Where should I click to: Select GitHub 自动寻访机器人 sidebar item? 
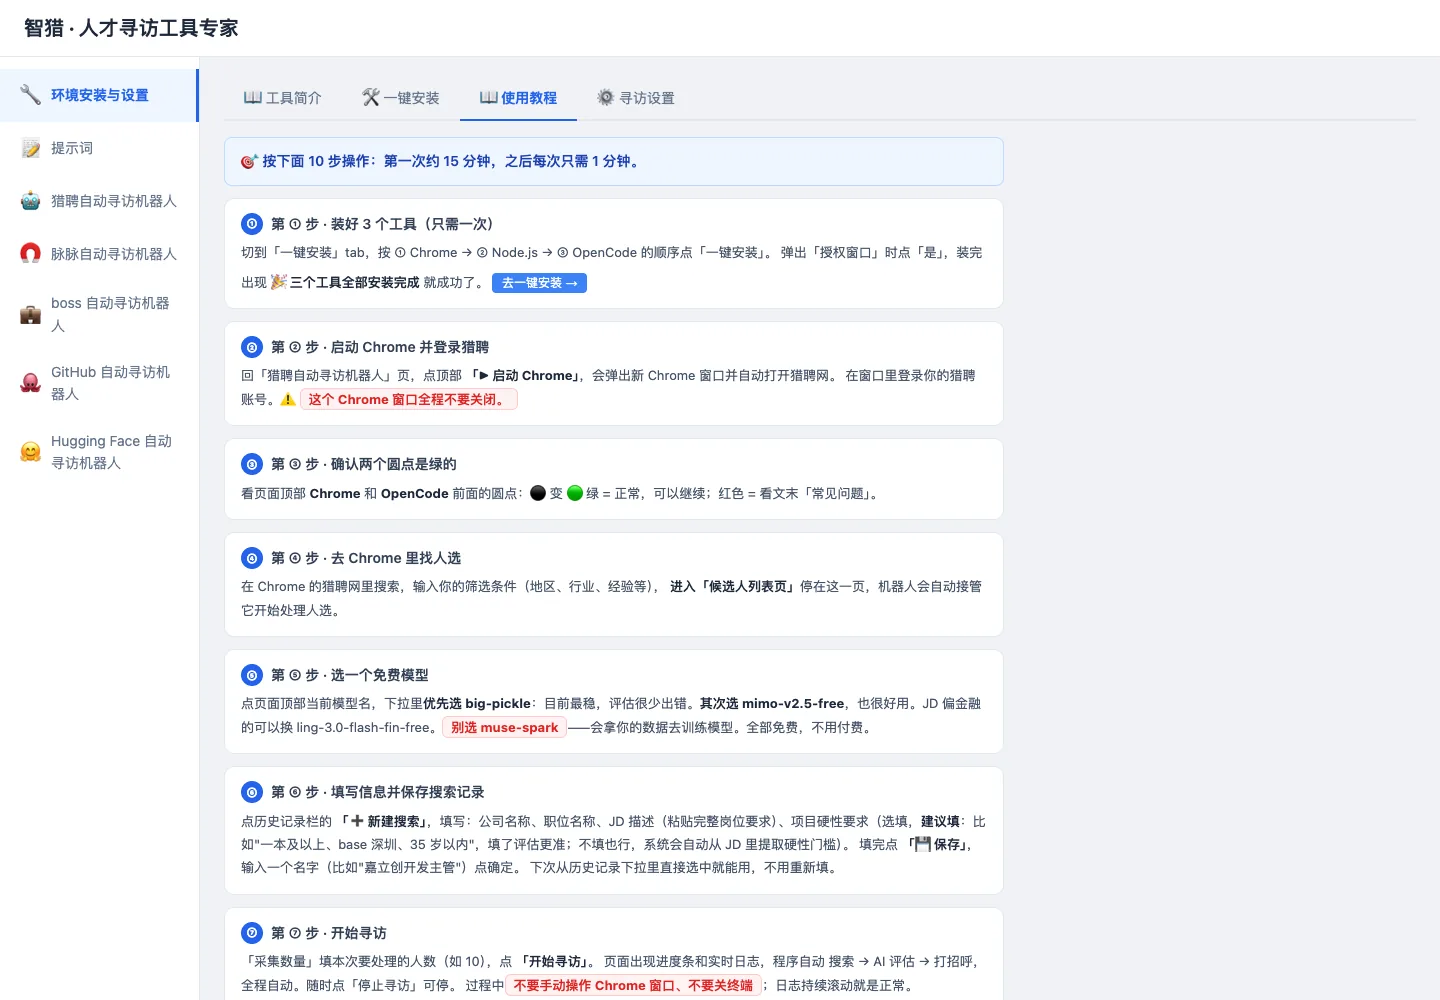(x=99, y=383)
